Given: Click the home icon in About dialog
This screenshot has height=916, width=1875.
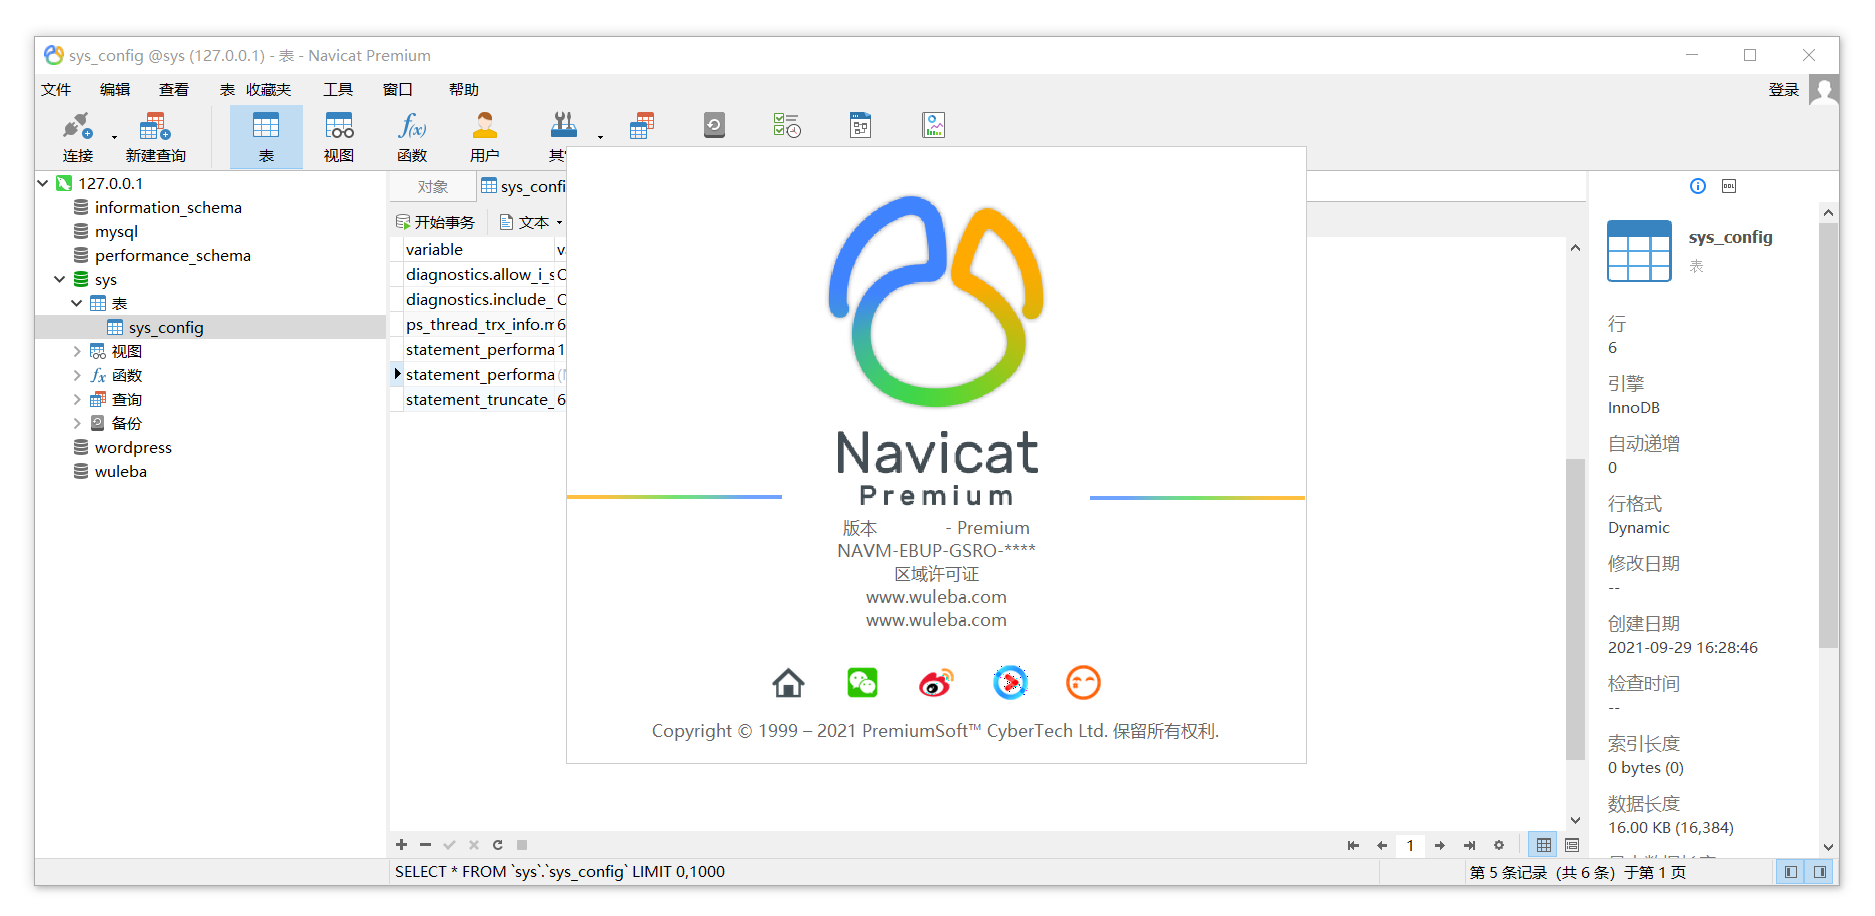Looking at the screenshot, I should (x=788, y=683).
